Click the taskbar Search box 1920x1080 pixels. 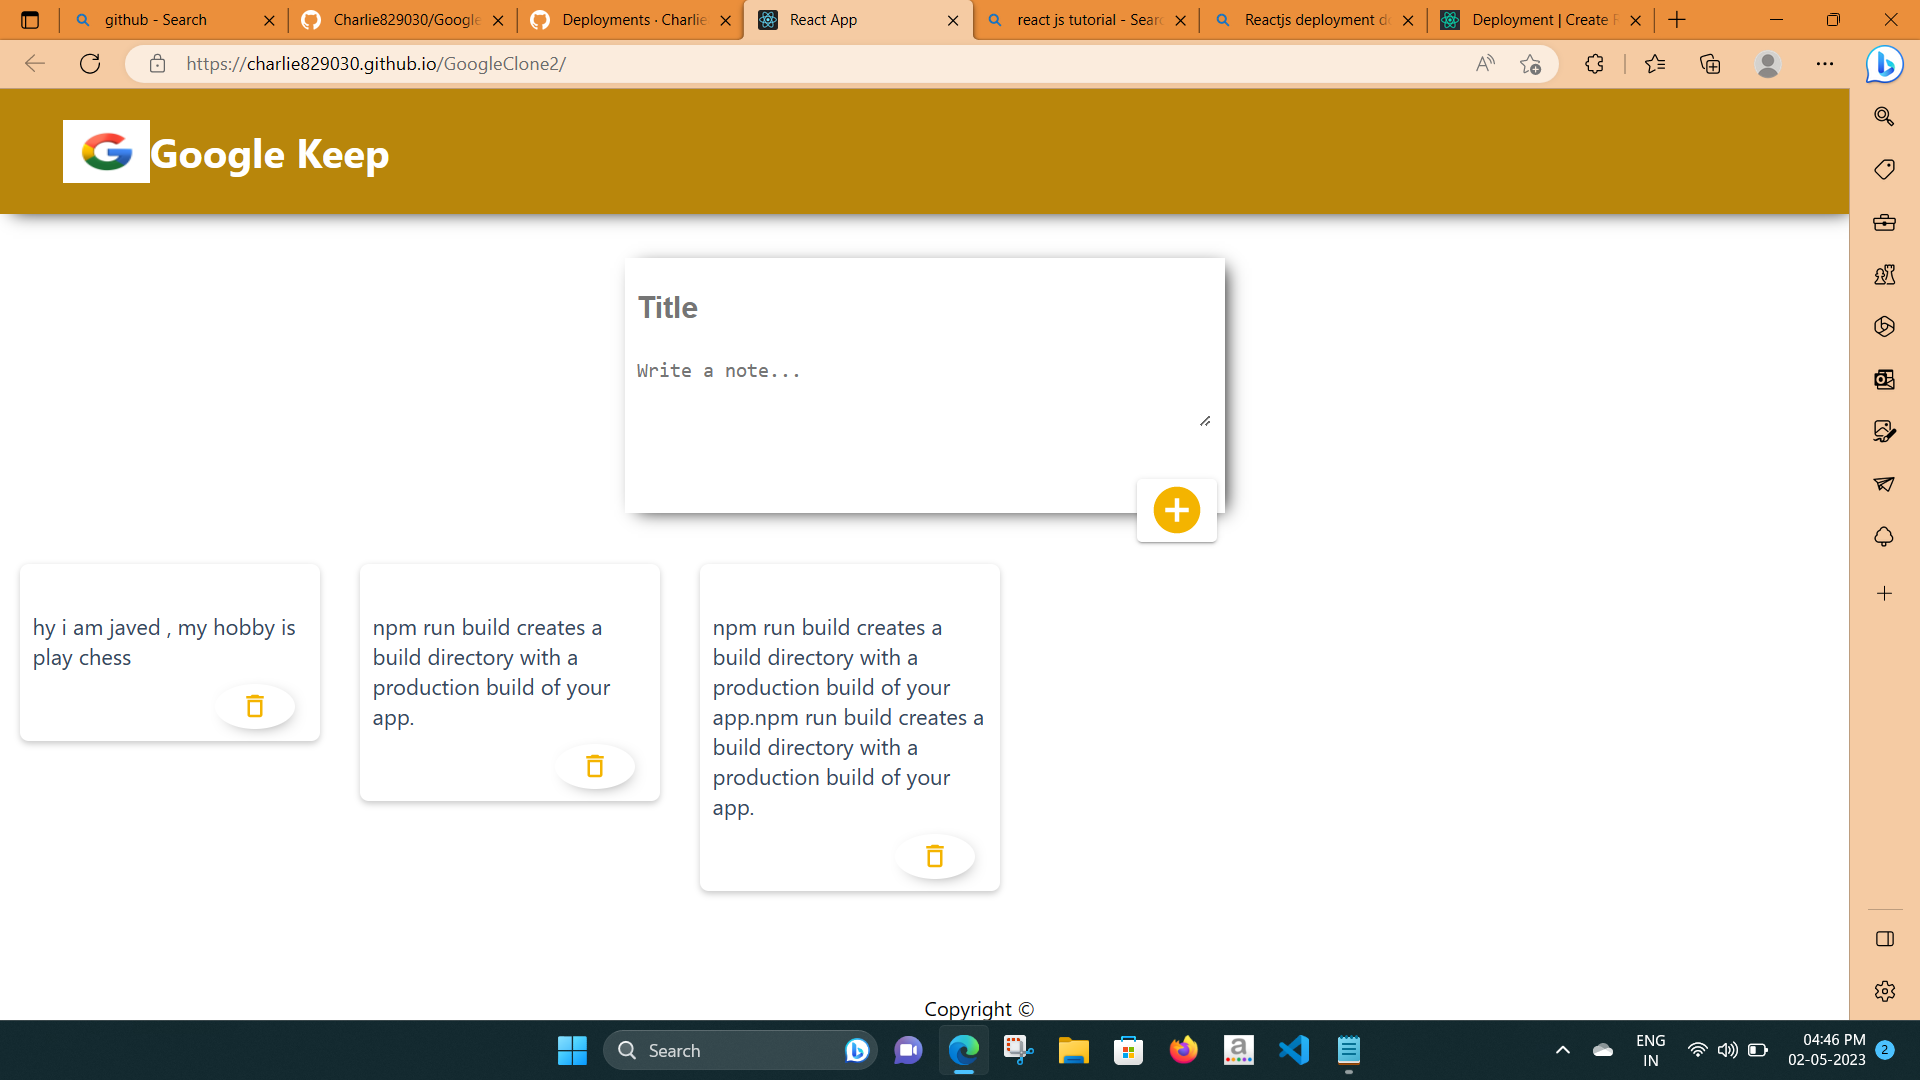(740, 1050)
